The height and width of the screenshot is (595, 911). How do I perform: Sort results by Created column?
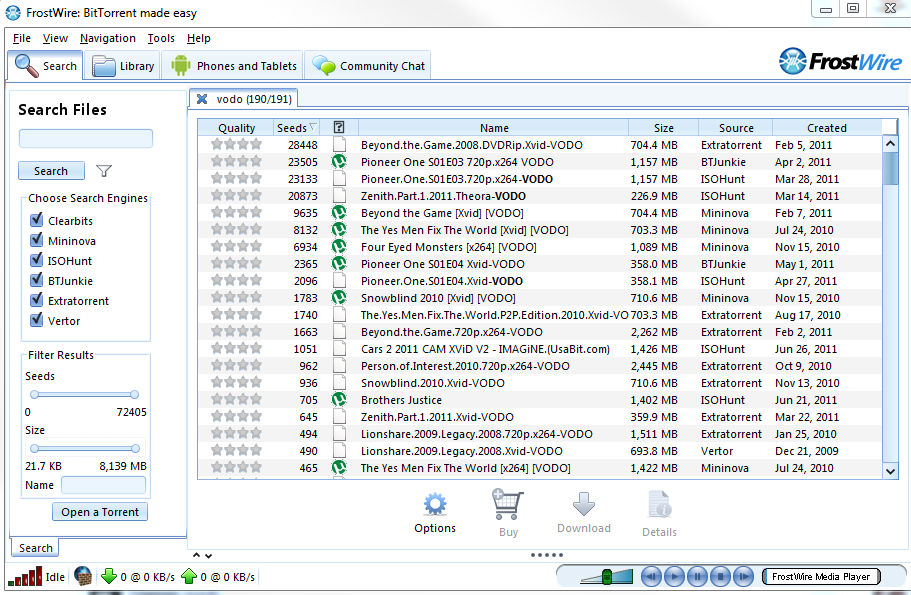click(827, 127)
